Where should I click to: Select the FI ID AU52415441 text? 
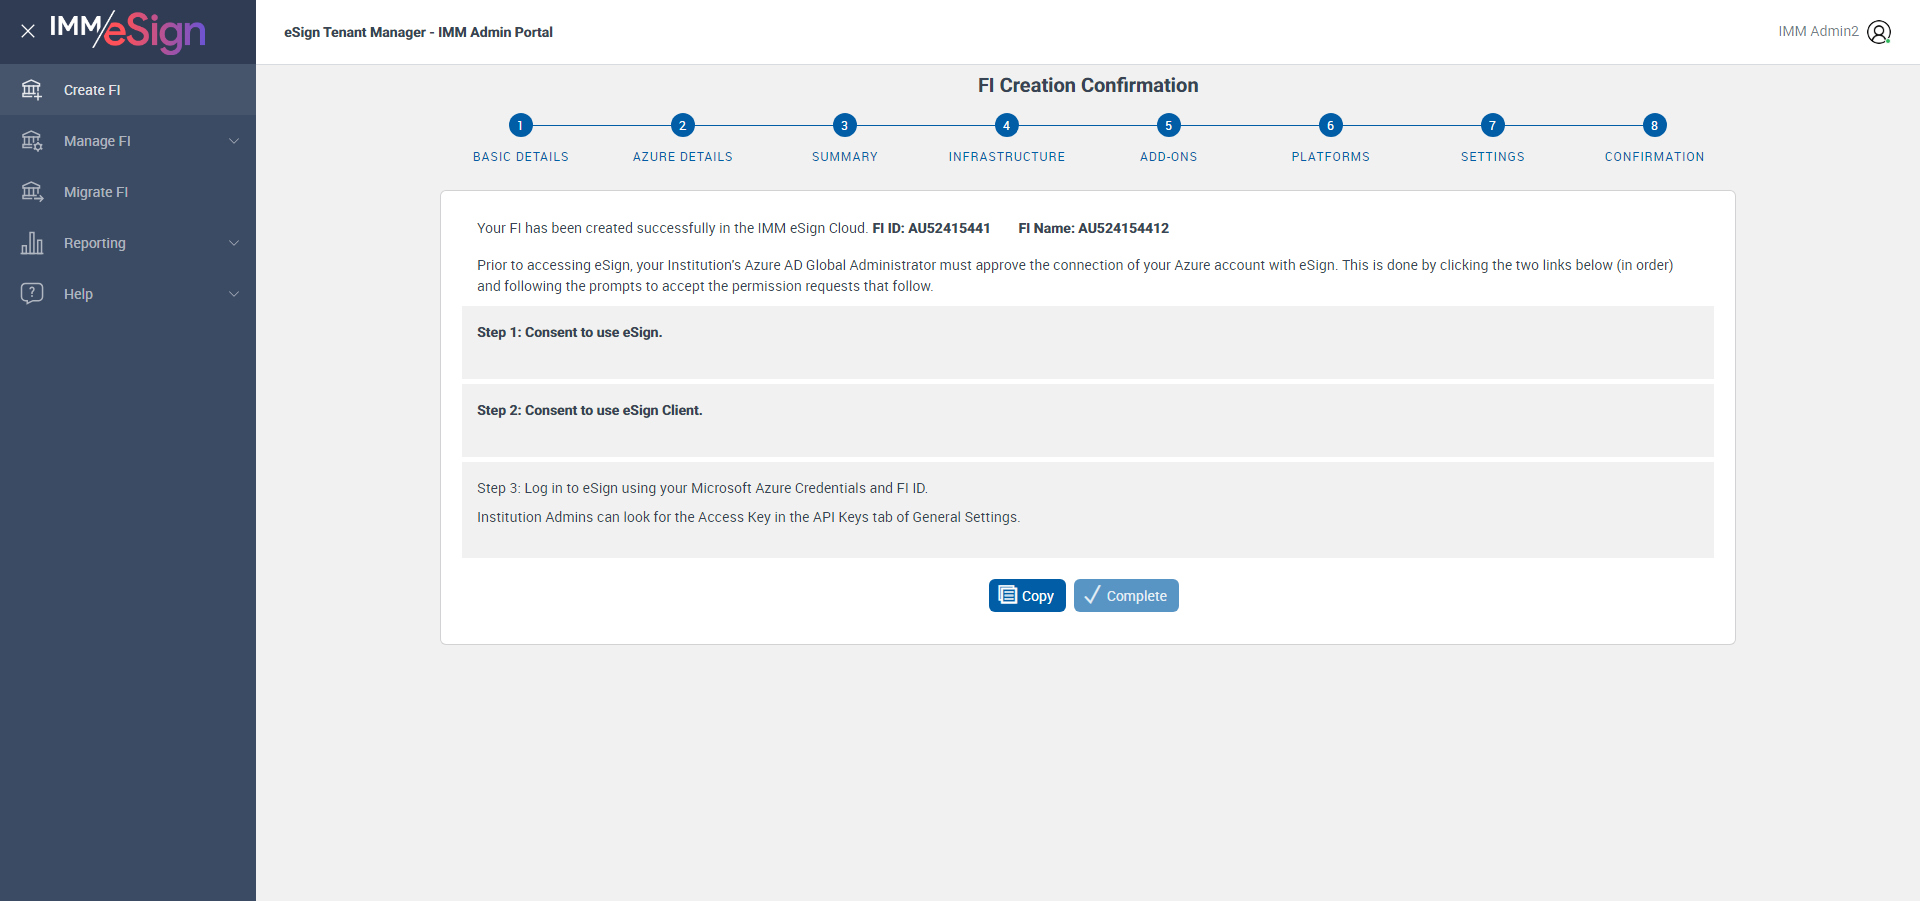tap(931, 228)
